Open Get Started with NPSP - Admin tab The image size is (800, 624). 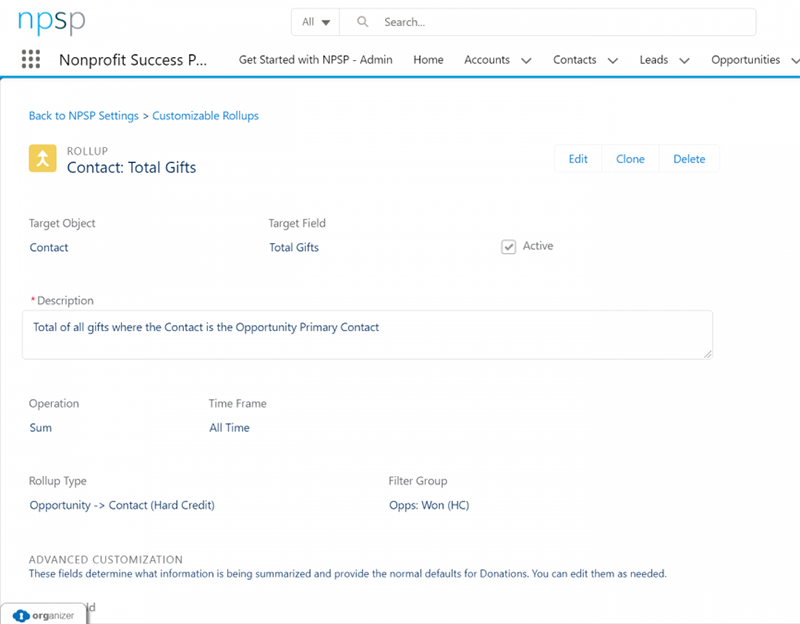tap(315, 60)
